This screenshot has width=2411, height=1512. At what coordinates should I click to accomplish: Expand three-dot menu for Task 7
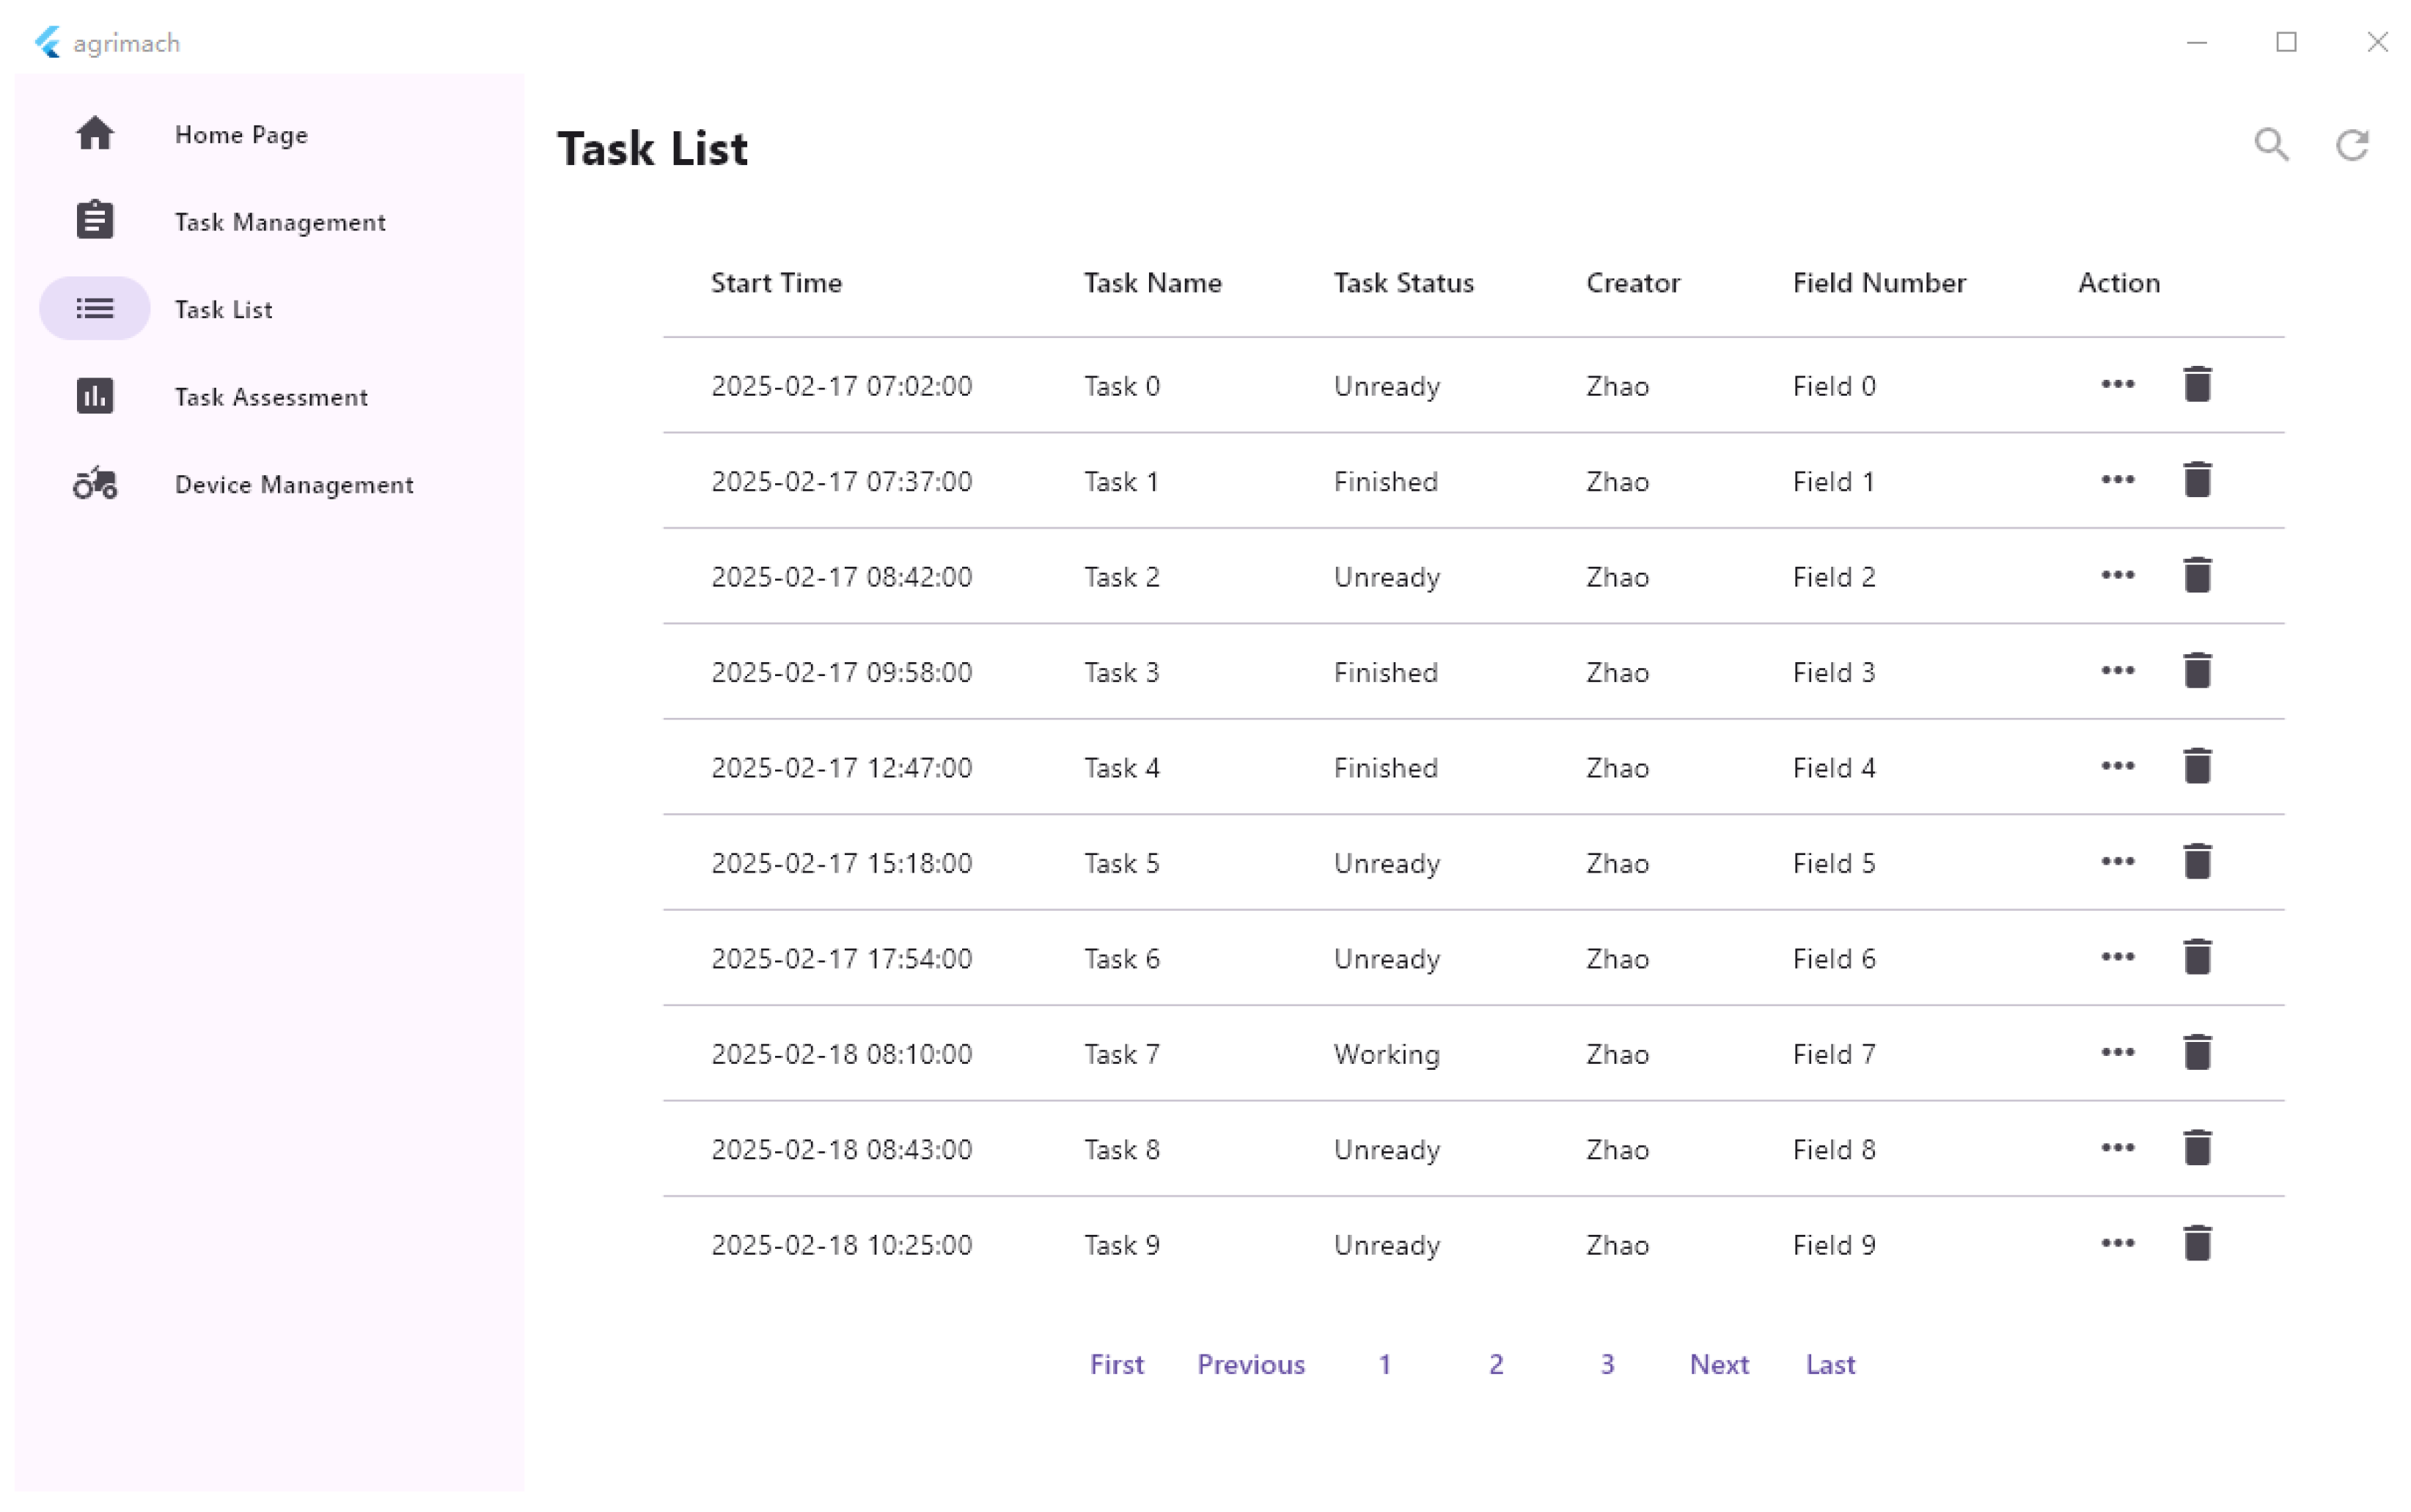coord(2117,1053)
